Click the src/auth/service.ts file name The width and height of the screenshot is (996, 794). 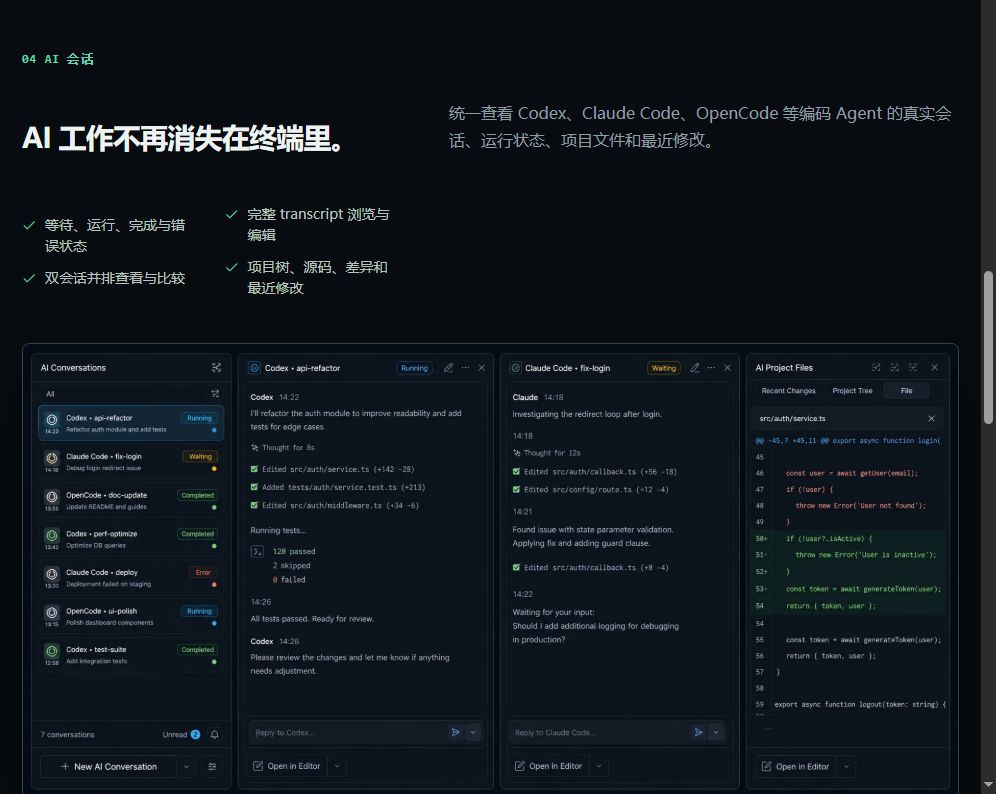click(792, 419)
